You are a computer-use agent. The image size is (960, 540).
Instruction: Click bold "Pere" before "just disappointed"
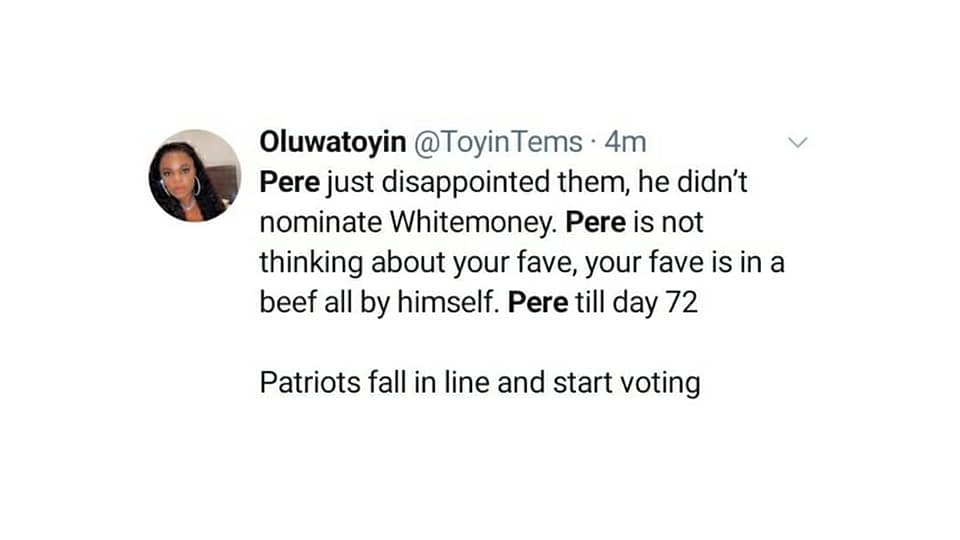point(289,183)
